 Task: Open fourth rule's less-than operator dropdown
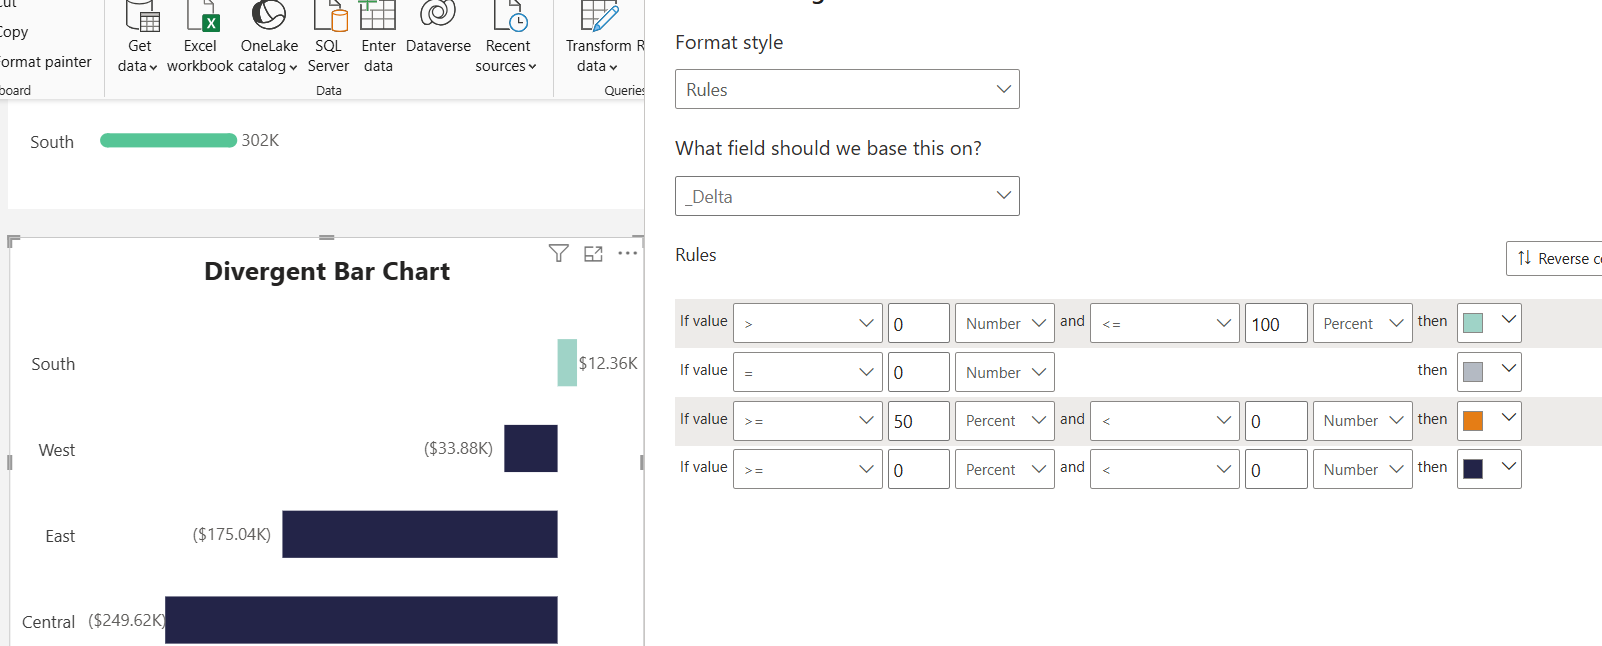[1165, 469]
